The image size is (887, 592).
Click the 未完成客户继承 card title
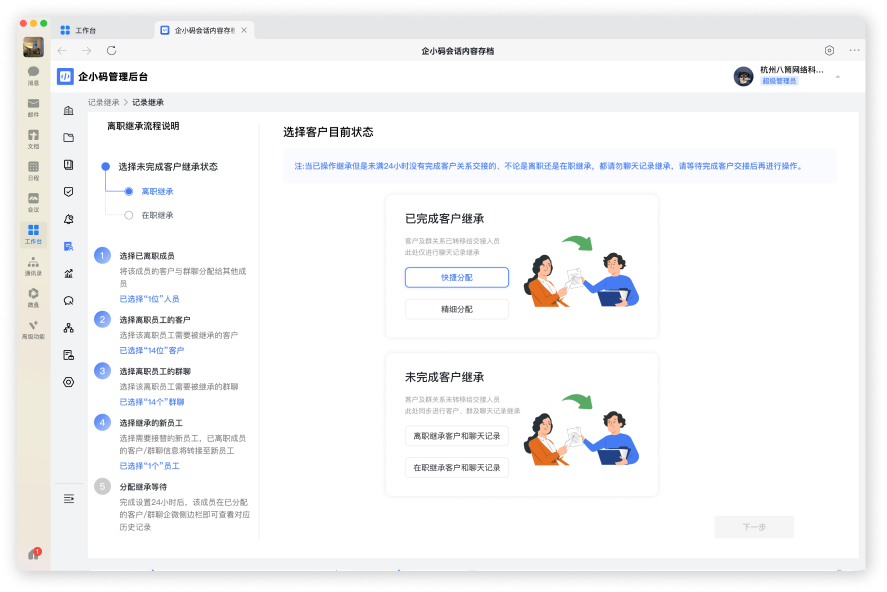pyautogui.click(x=444, y=377)
